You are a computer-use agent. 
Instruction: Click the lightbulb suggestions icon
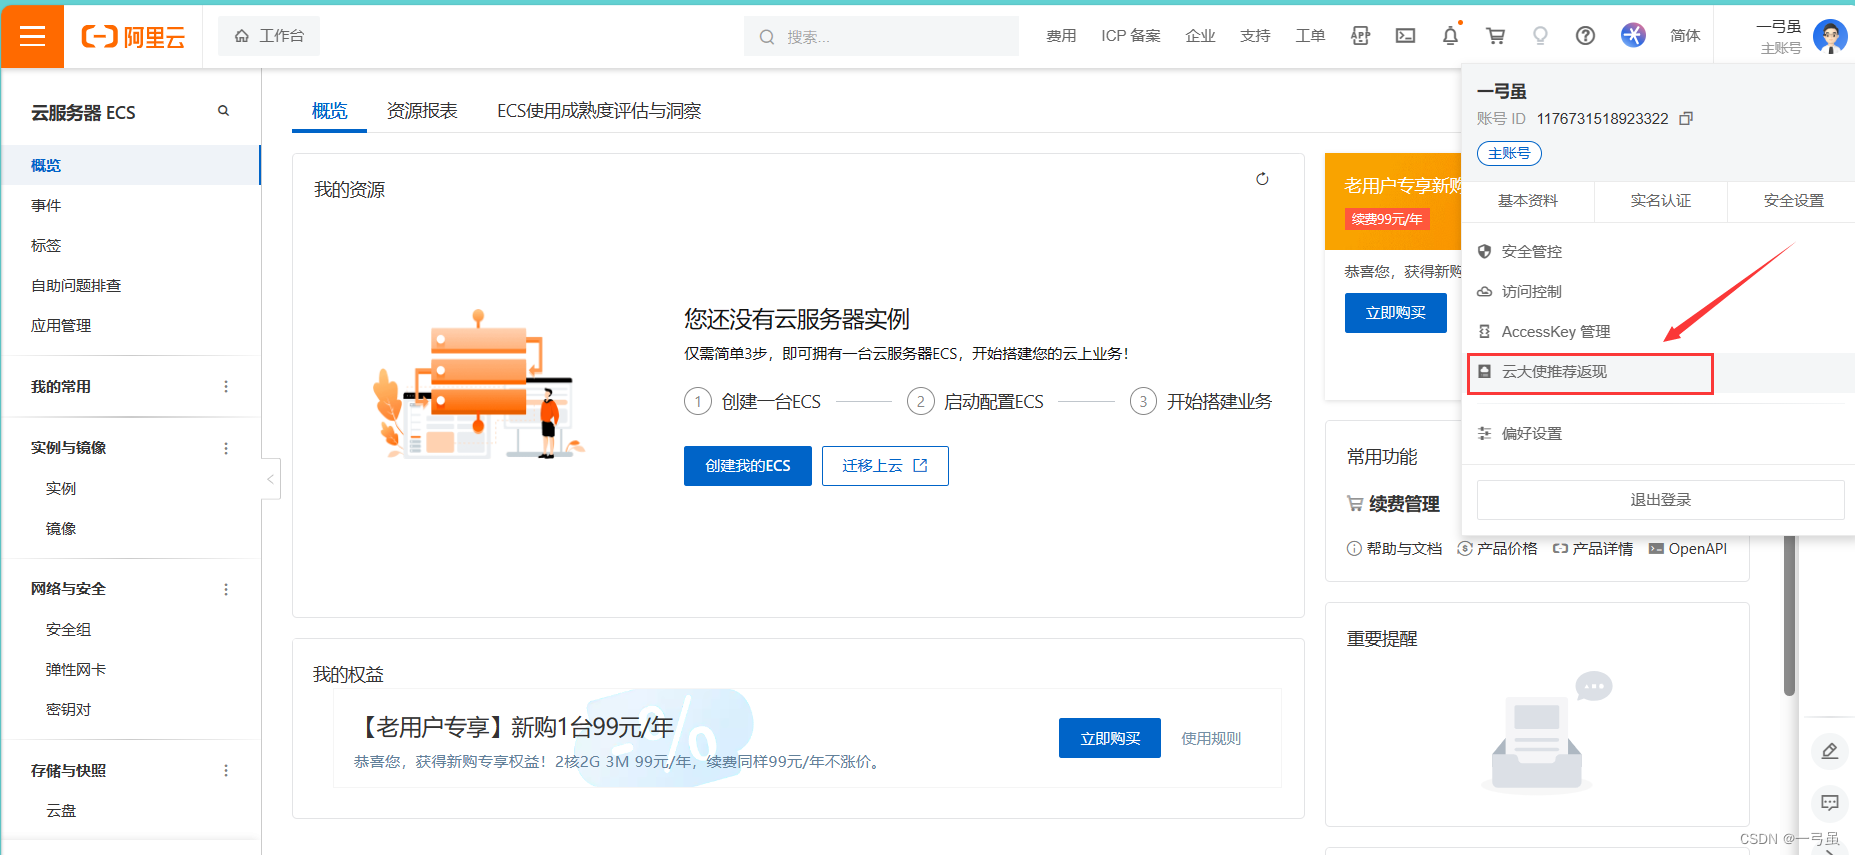pos(1540,36)
